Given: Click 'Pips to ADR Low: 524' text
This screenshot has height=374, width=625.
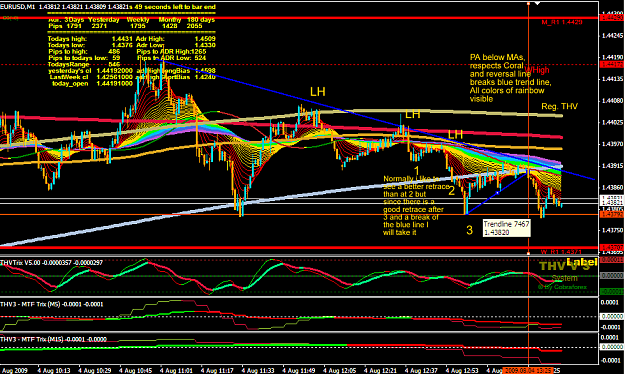Looking at the screenshot, I should 171,58.
